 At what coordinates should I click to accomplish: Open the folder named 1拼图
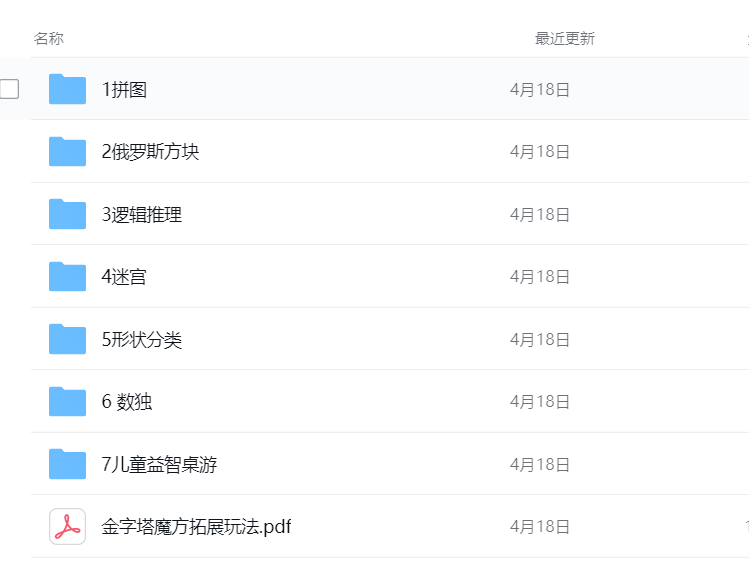pos(124,89)
